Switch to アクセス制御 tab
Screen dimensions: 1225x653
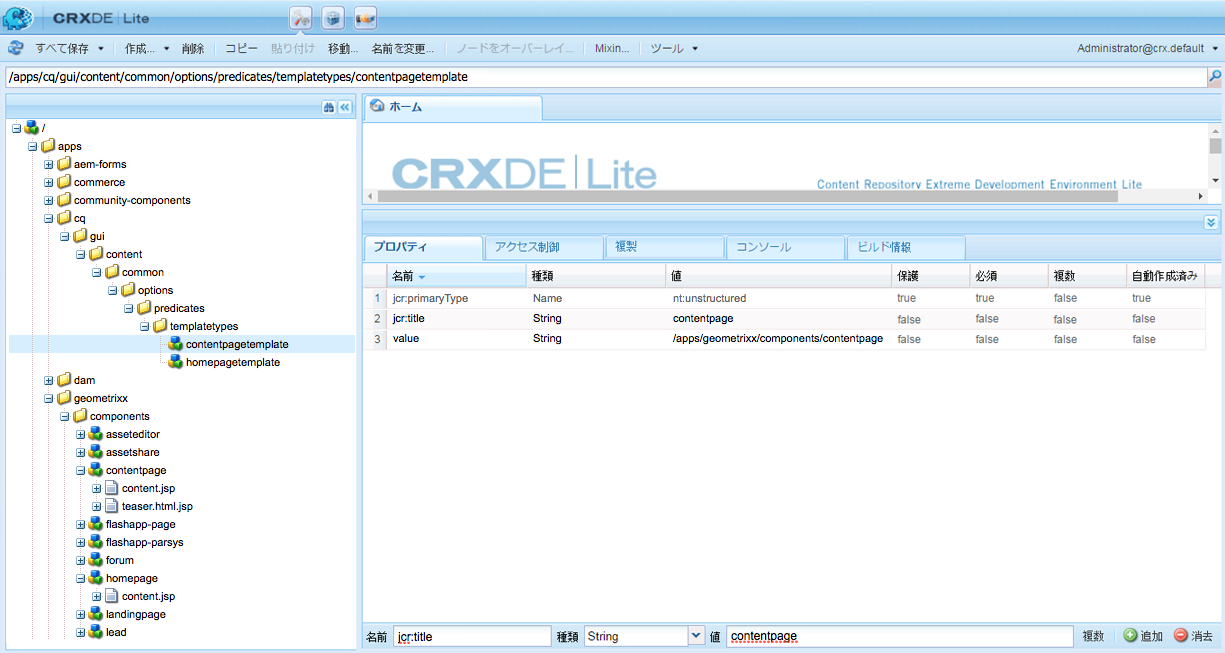point(543,247)
